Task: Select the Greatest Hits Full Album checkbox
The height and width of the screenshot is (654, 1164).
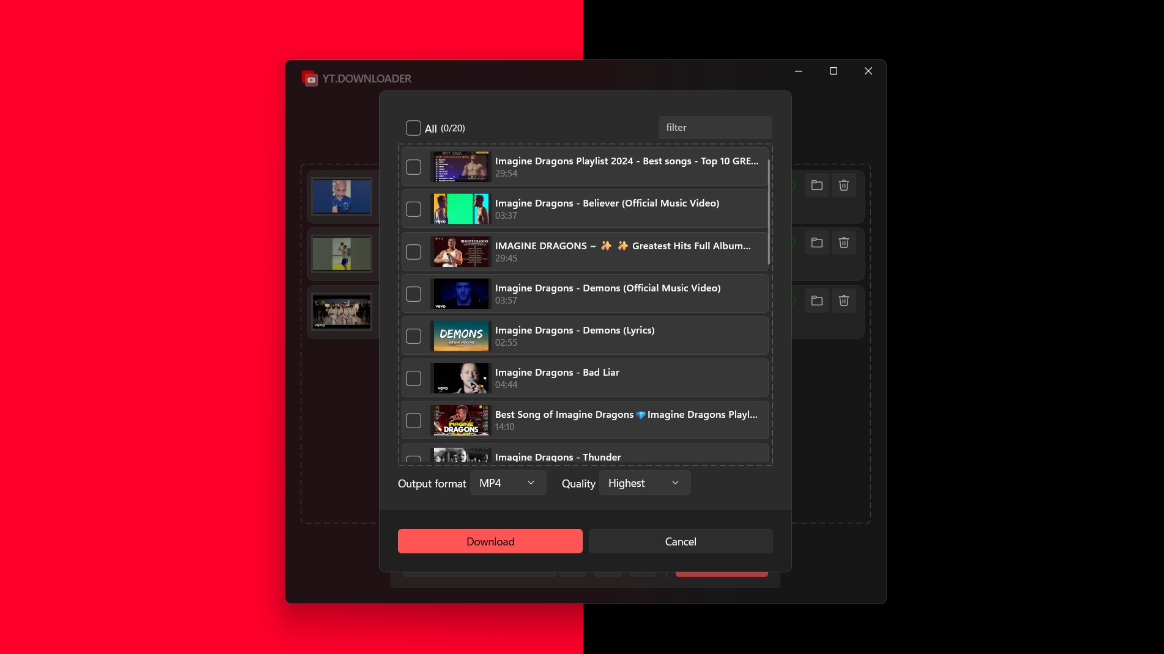Action: point(413,252)
